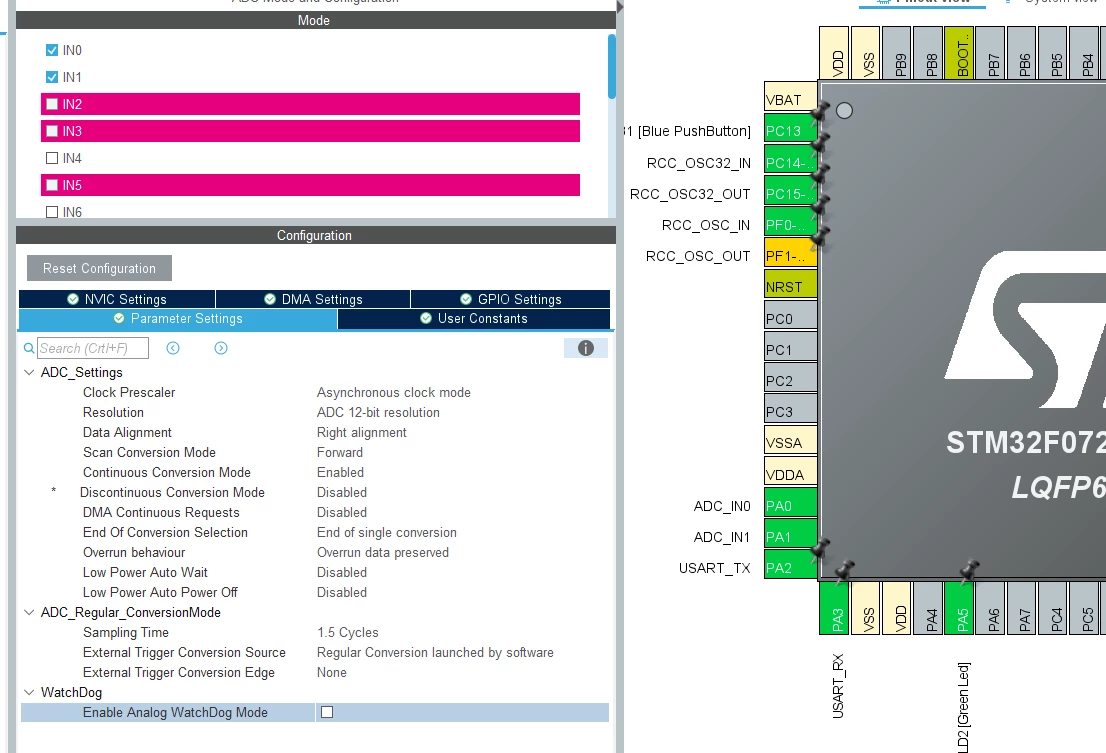The image size is (1106, 753).
Task: Switch to User Constants tab
Action: (474, 319)
